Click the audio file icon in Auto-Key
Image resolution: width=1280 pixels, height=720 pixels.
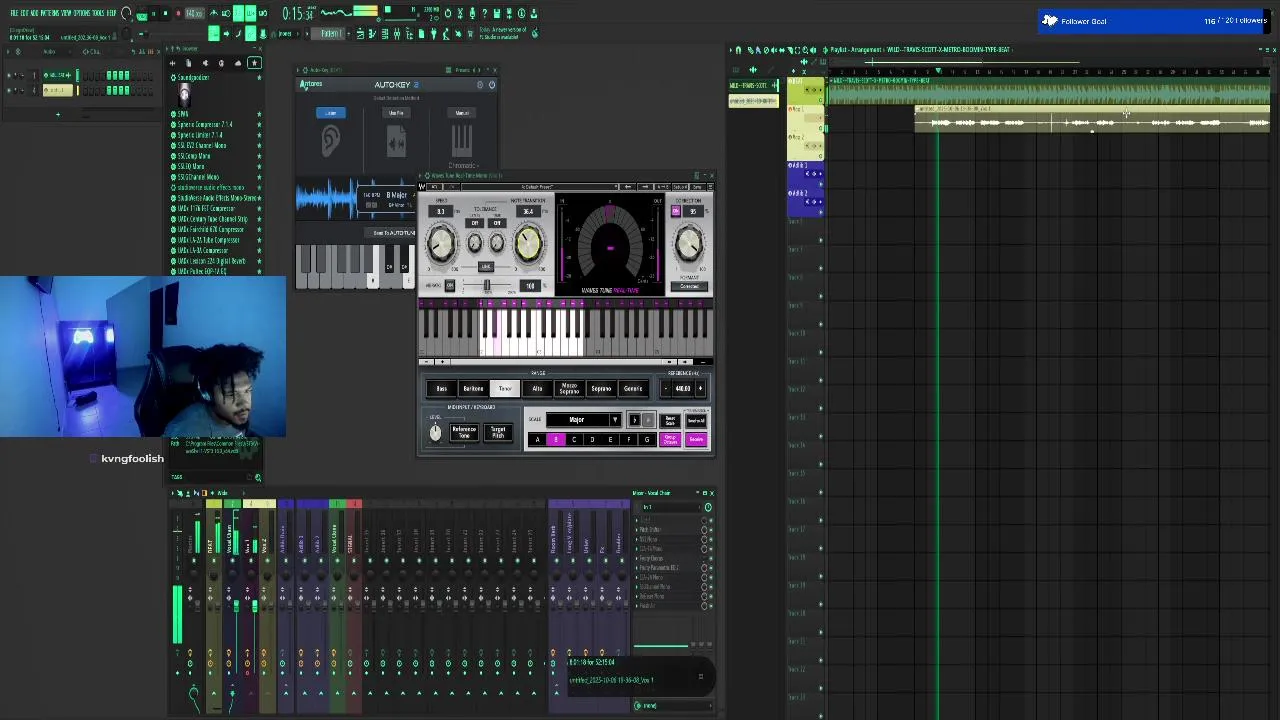point(396,142)
